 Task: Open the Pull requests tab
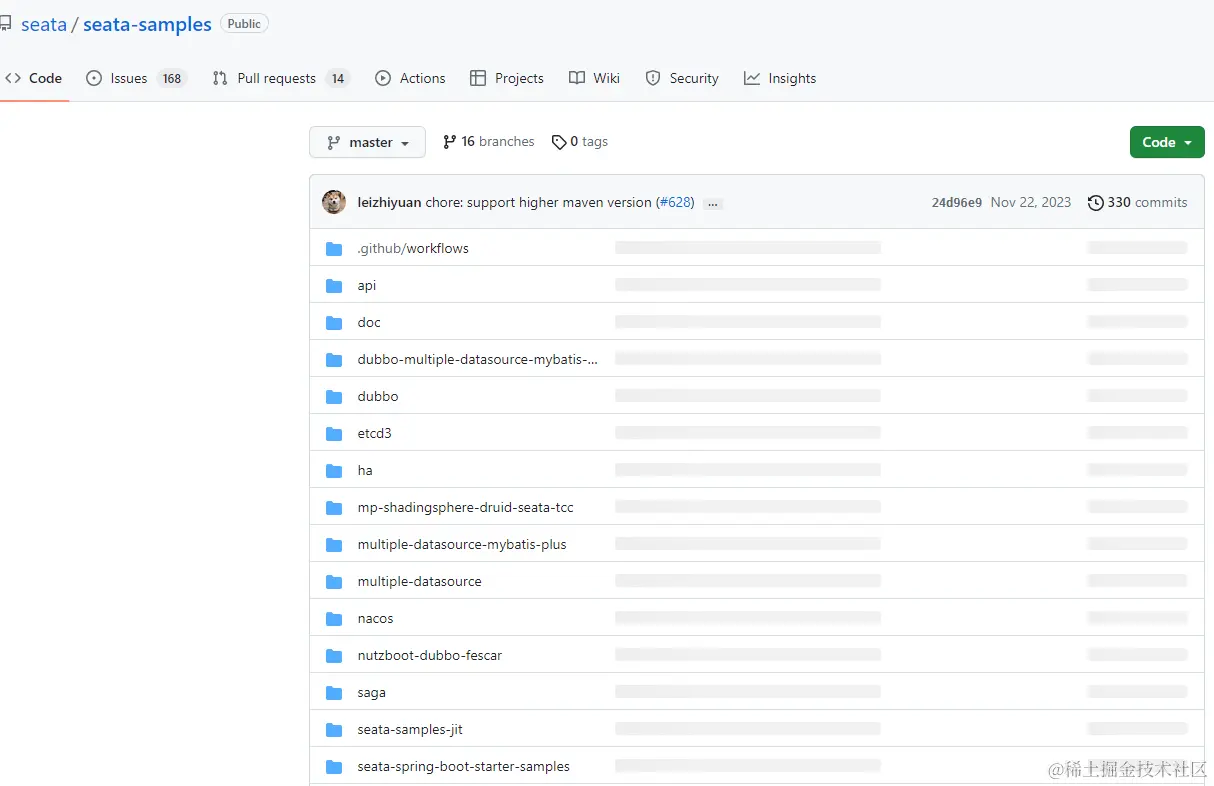tap(281, 78)
